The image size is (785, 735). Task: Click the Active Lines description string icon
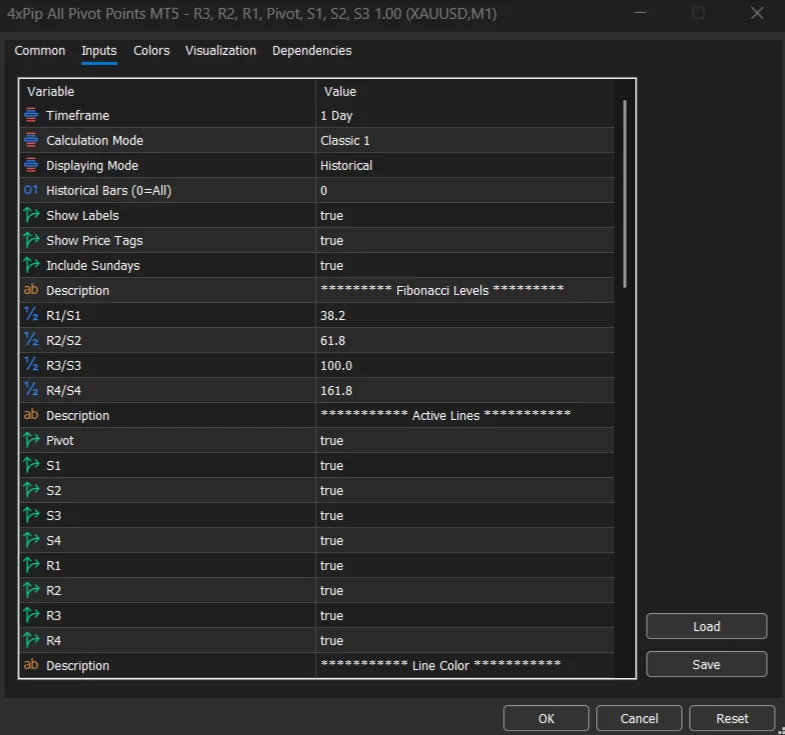(x=31, y=415)
